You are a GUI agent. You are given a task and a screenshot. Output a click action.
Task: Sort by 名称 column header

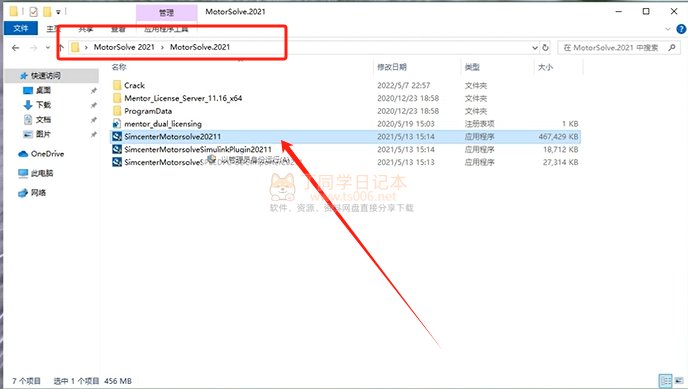(x=119, y=67)
